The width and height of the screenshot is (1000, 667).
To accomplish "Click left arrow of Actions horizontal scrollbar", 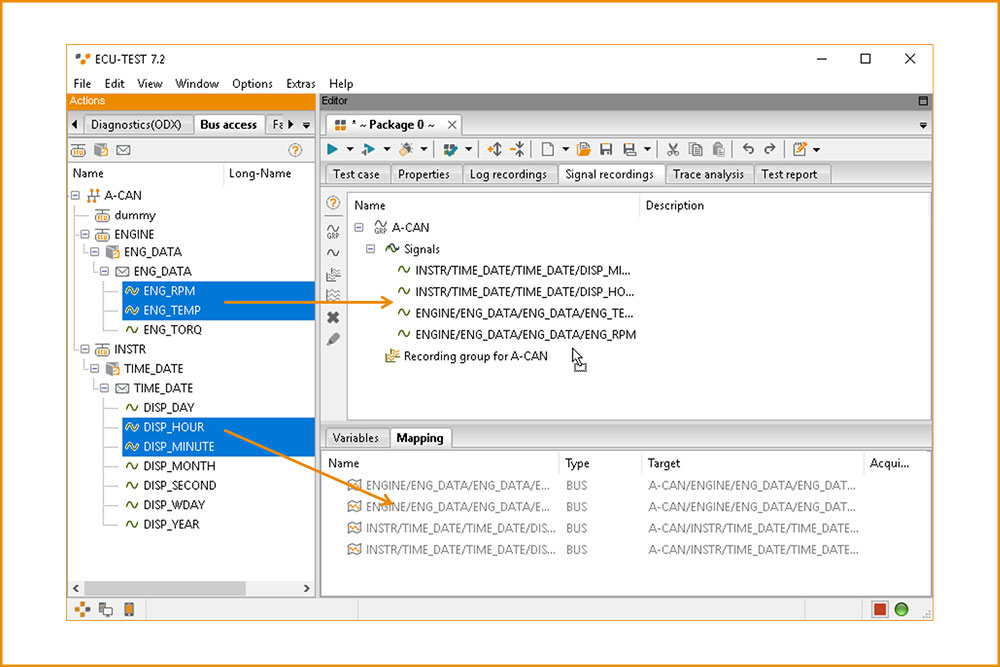I will click(76, 588).
